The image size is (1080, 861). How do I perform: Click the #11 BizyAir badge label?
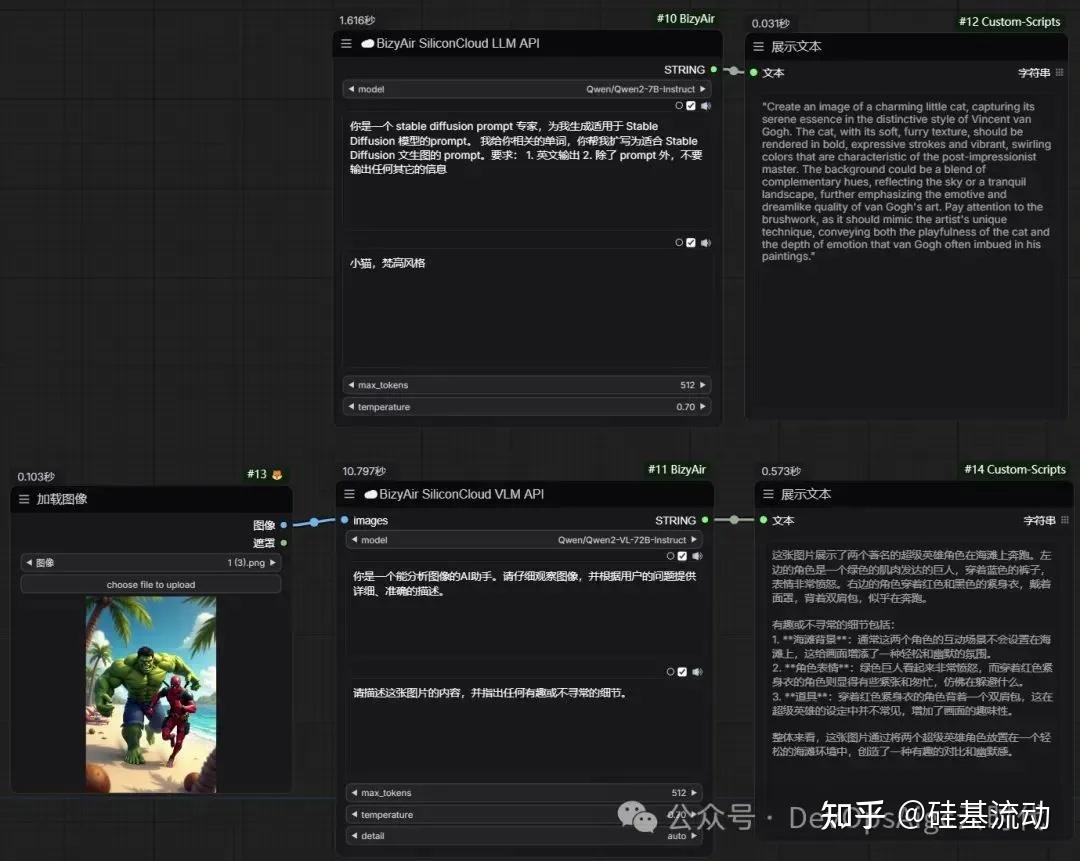677,470
